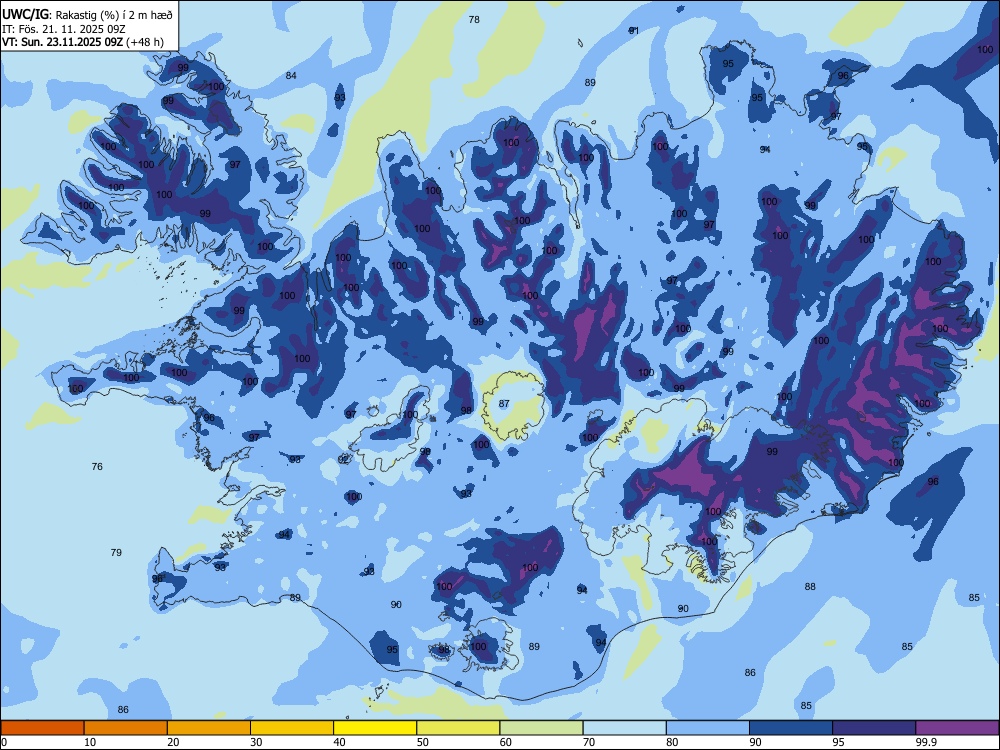Click the humidity value '78' at the top
The image size is (1000, 750).
click(474, 20)
